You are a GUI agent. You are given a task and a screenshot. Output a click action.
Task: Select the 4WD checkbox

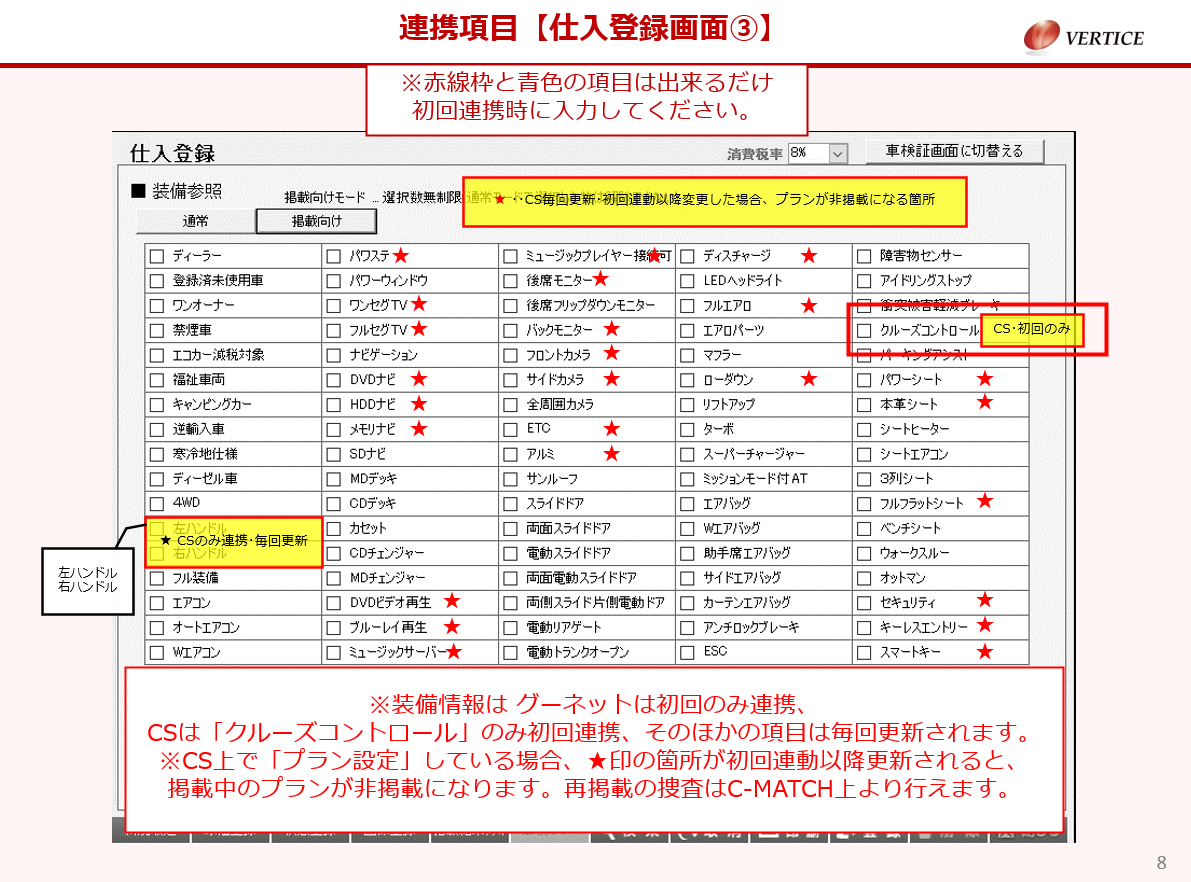tap(157, 504)
